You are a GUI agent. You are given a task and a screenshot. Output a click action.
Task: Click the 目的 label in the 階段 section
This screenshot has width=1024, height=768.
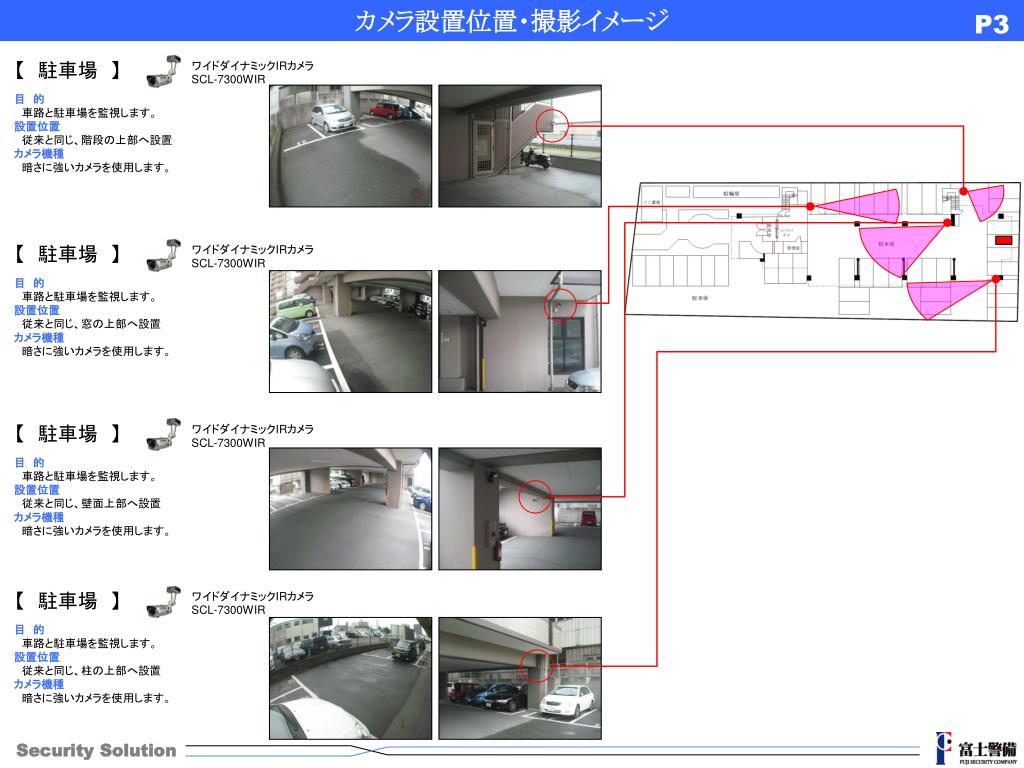(x=29, y=99)
